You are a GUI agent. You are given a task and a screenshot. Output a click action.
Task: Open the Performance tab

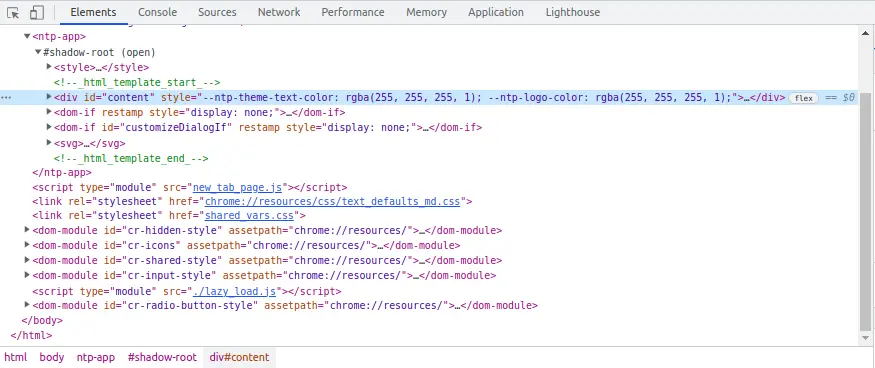[x=353, y=12]
